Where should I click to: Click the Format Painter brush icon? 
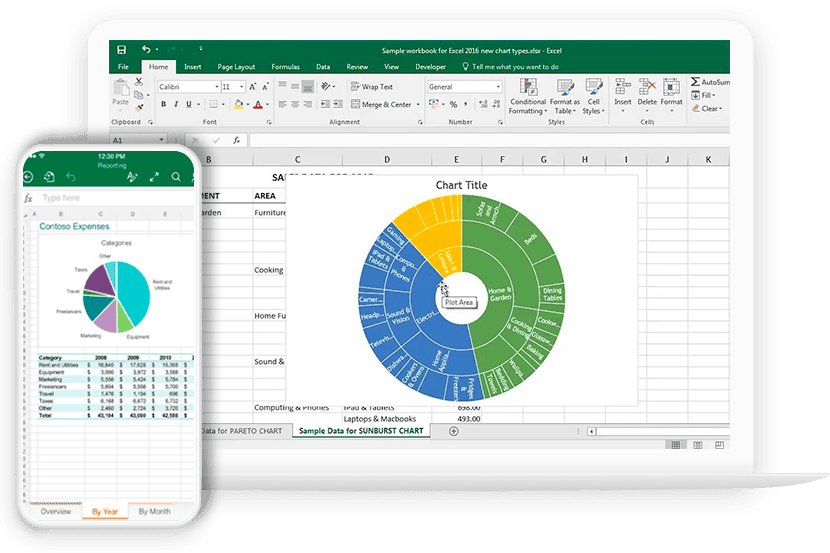point(139,108)
